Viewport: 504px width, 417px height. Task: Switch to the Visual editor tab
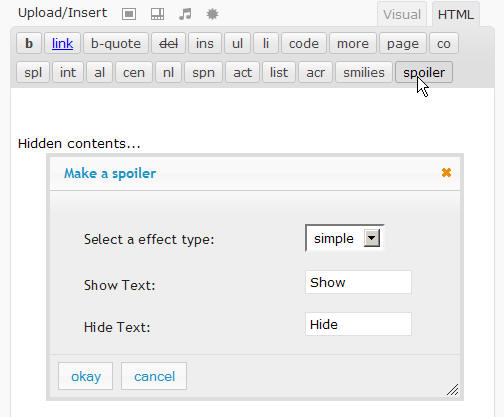(402, 14)
